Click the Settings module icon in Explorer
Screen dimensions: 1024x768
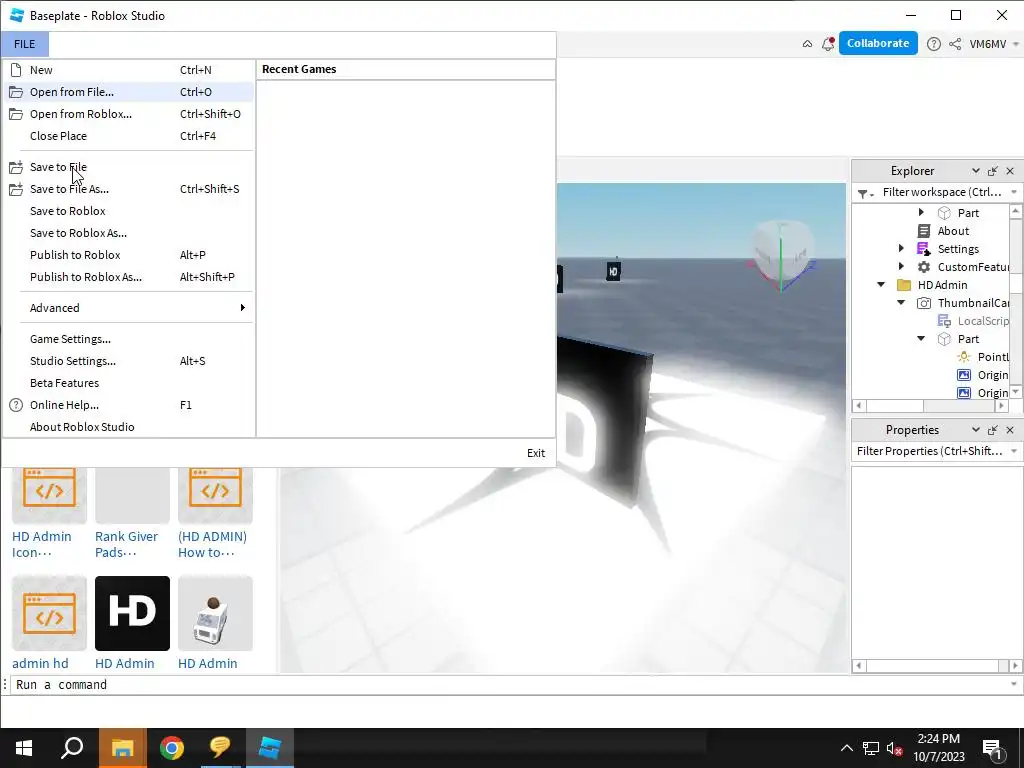click(923, 249)
